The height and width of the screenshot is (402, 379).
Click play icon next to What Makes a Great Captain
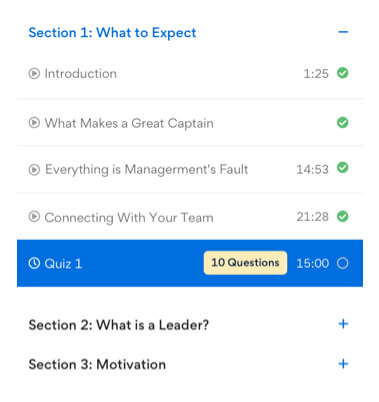pyautogui.click(x=34, y=123)
